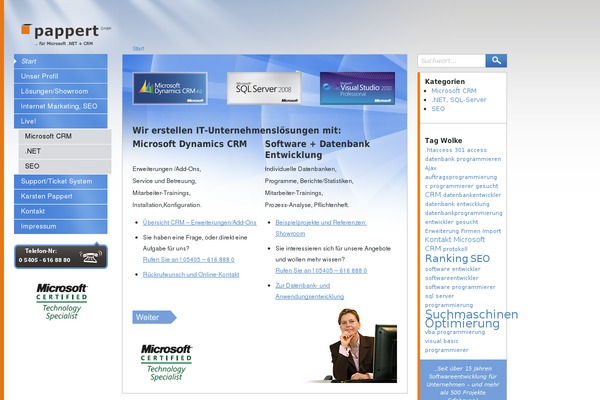The height and width of the screenshot is (400, 600).
Task: Select .NET, SQL-Server category
Action: (459, 100)
